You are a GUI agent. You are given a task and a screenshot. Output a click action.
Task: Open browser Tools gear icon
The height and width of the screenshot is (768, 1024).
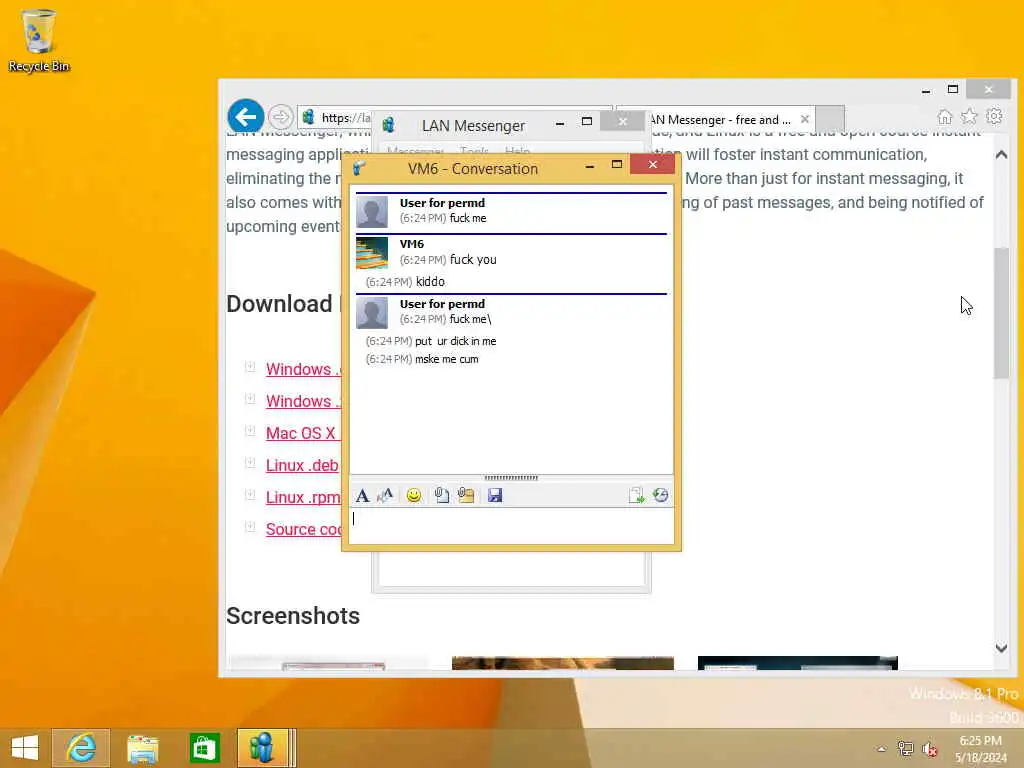point(994,117)
